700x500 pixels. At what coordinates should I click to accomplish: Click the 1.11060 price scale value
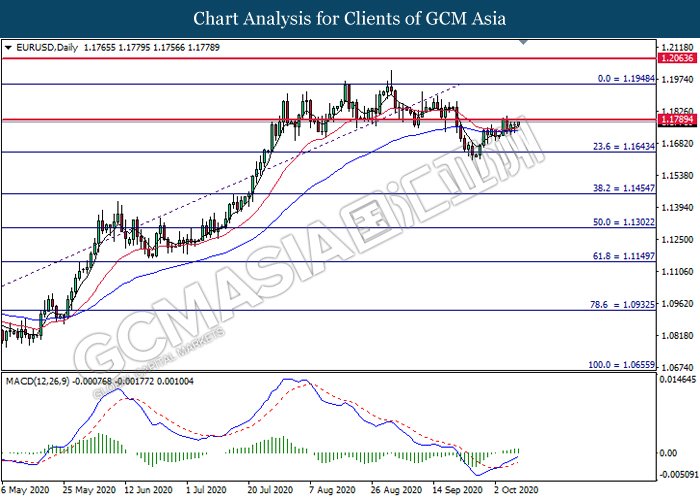[x=678, y=271]
